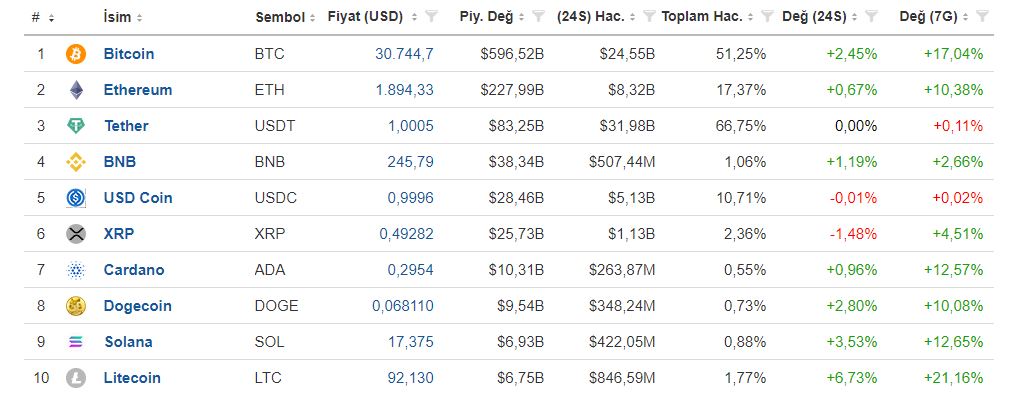Click the Ethereum diamond logo icon
This screenshot has height=412, width=1017.
point(77,90)
